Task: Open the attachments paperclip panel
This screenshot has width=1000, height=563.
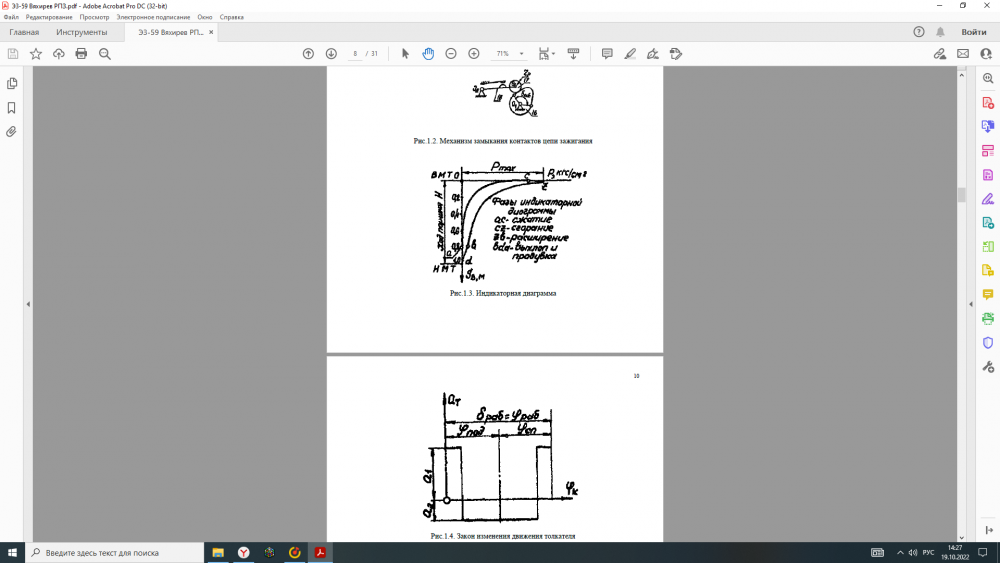Action: click(x=11, y=132)
